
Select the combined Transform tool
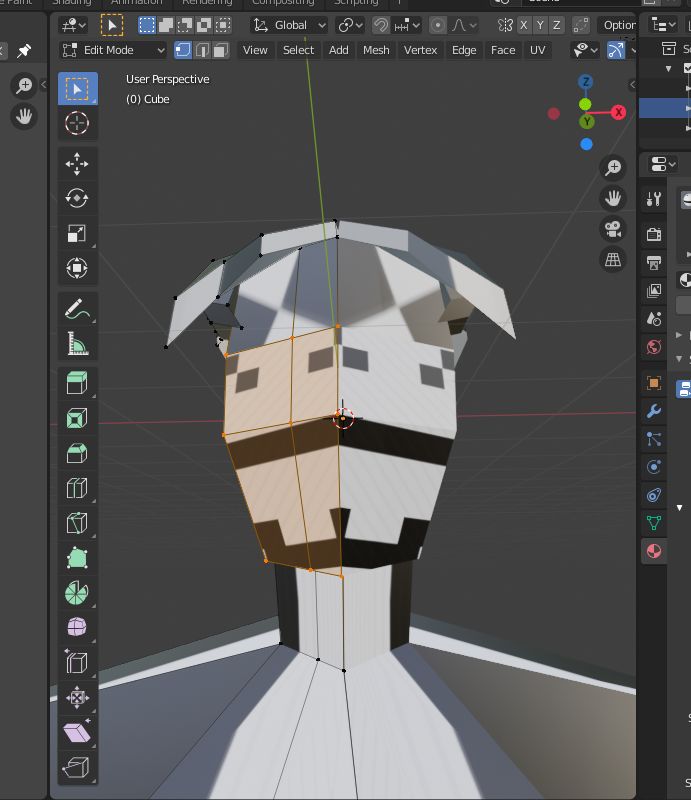coord(77,268)
